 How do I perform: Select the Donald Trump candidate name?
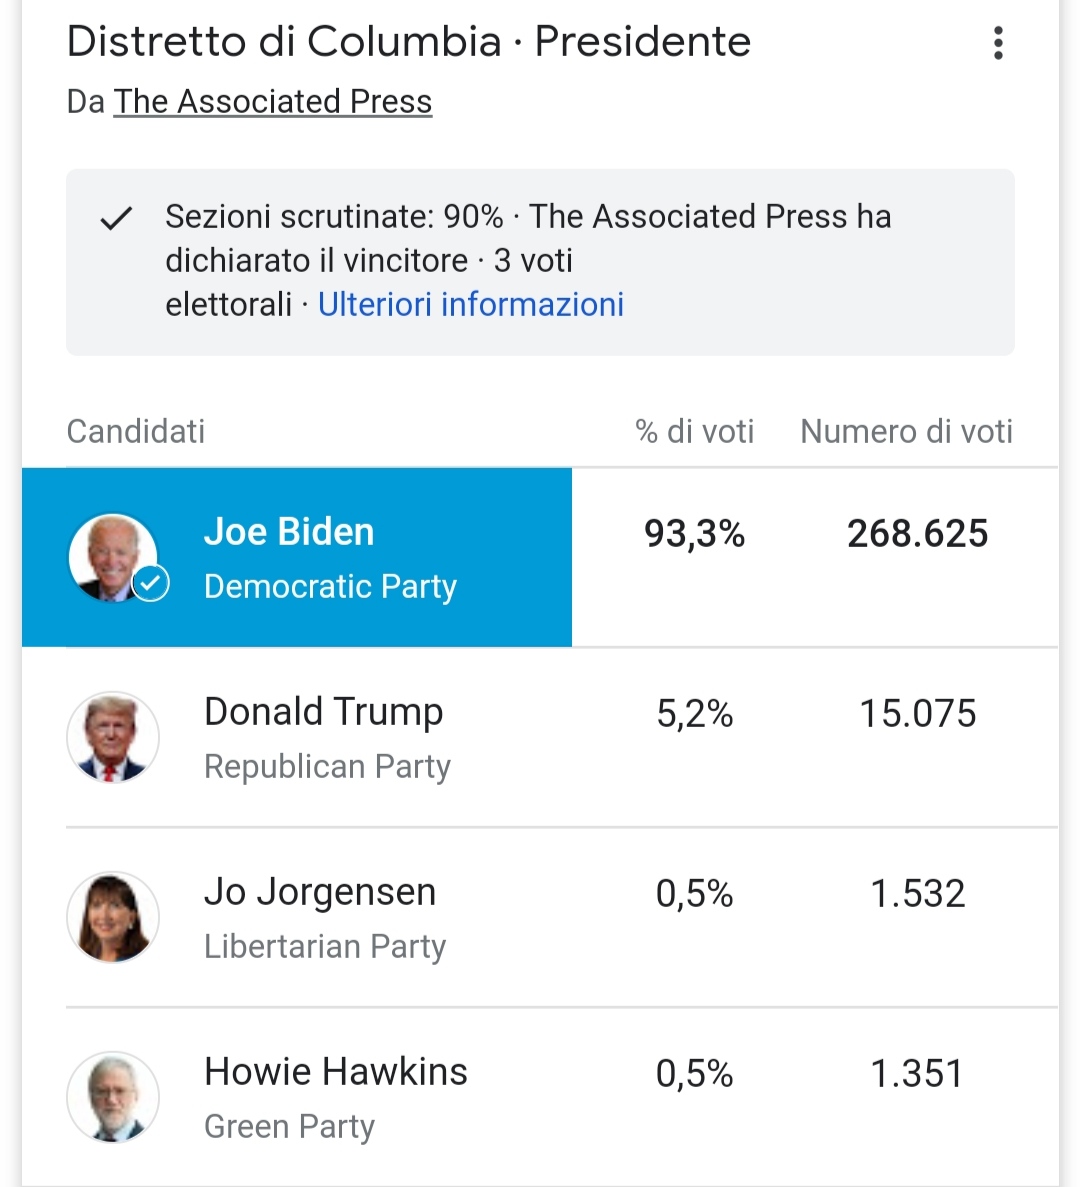click(323, 712)
